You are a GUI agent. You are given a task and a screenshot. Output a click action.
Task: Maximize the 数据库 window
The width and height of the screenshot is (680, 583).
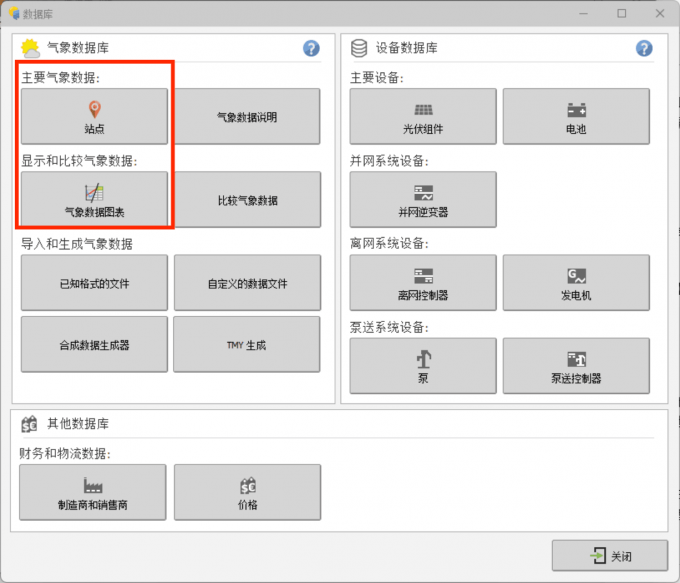(621, 13)
